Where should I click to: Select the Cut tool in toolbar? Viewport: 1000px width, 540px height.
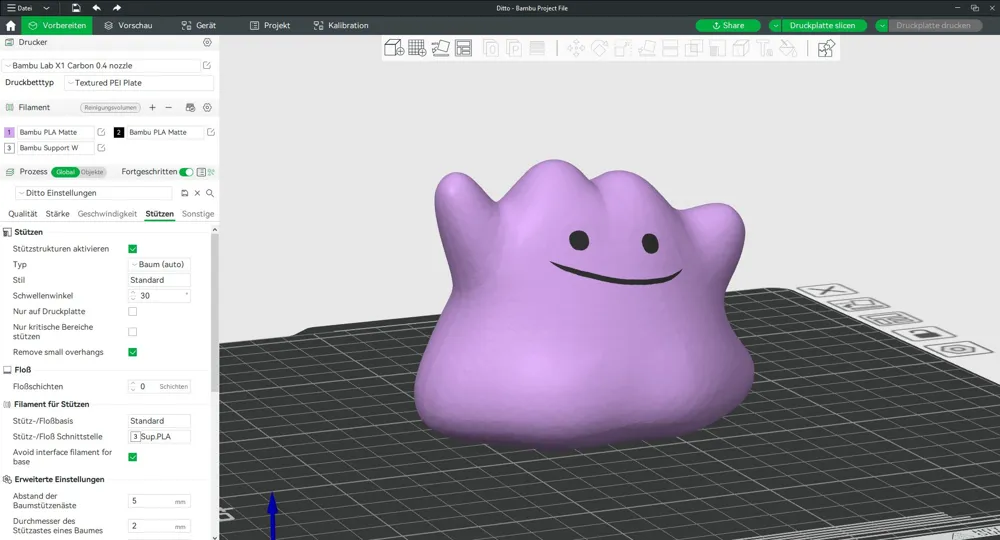click(670, 48)
